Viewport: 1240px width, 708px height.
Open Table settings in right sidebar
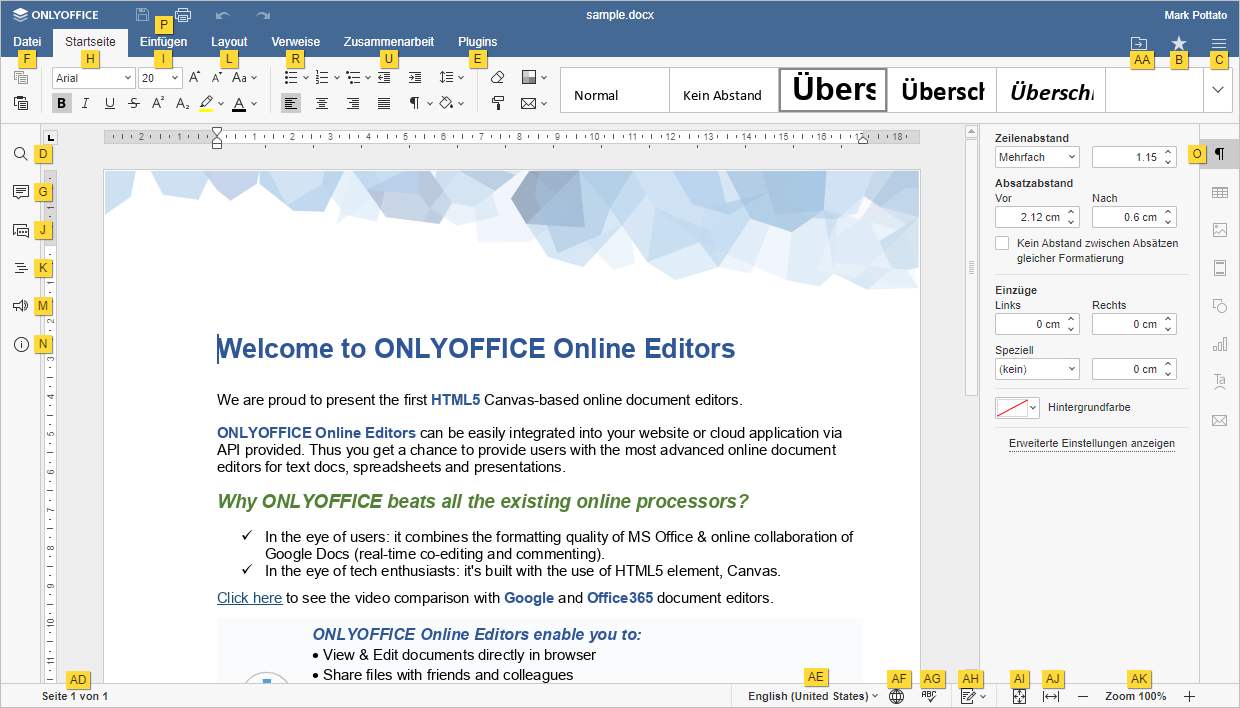click(x=1219, y=192)
